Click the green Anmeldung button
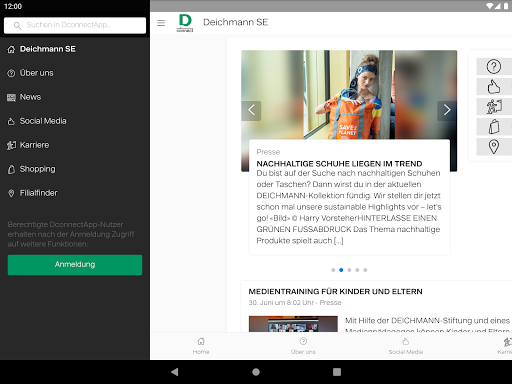Image resolution: width=512 pixels, height=384 pixels. tap(75, 265)
